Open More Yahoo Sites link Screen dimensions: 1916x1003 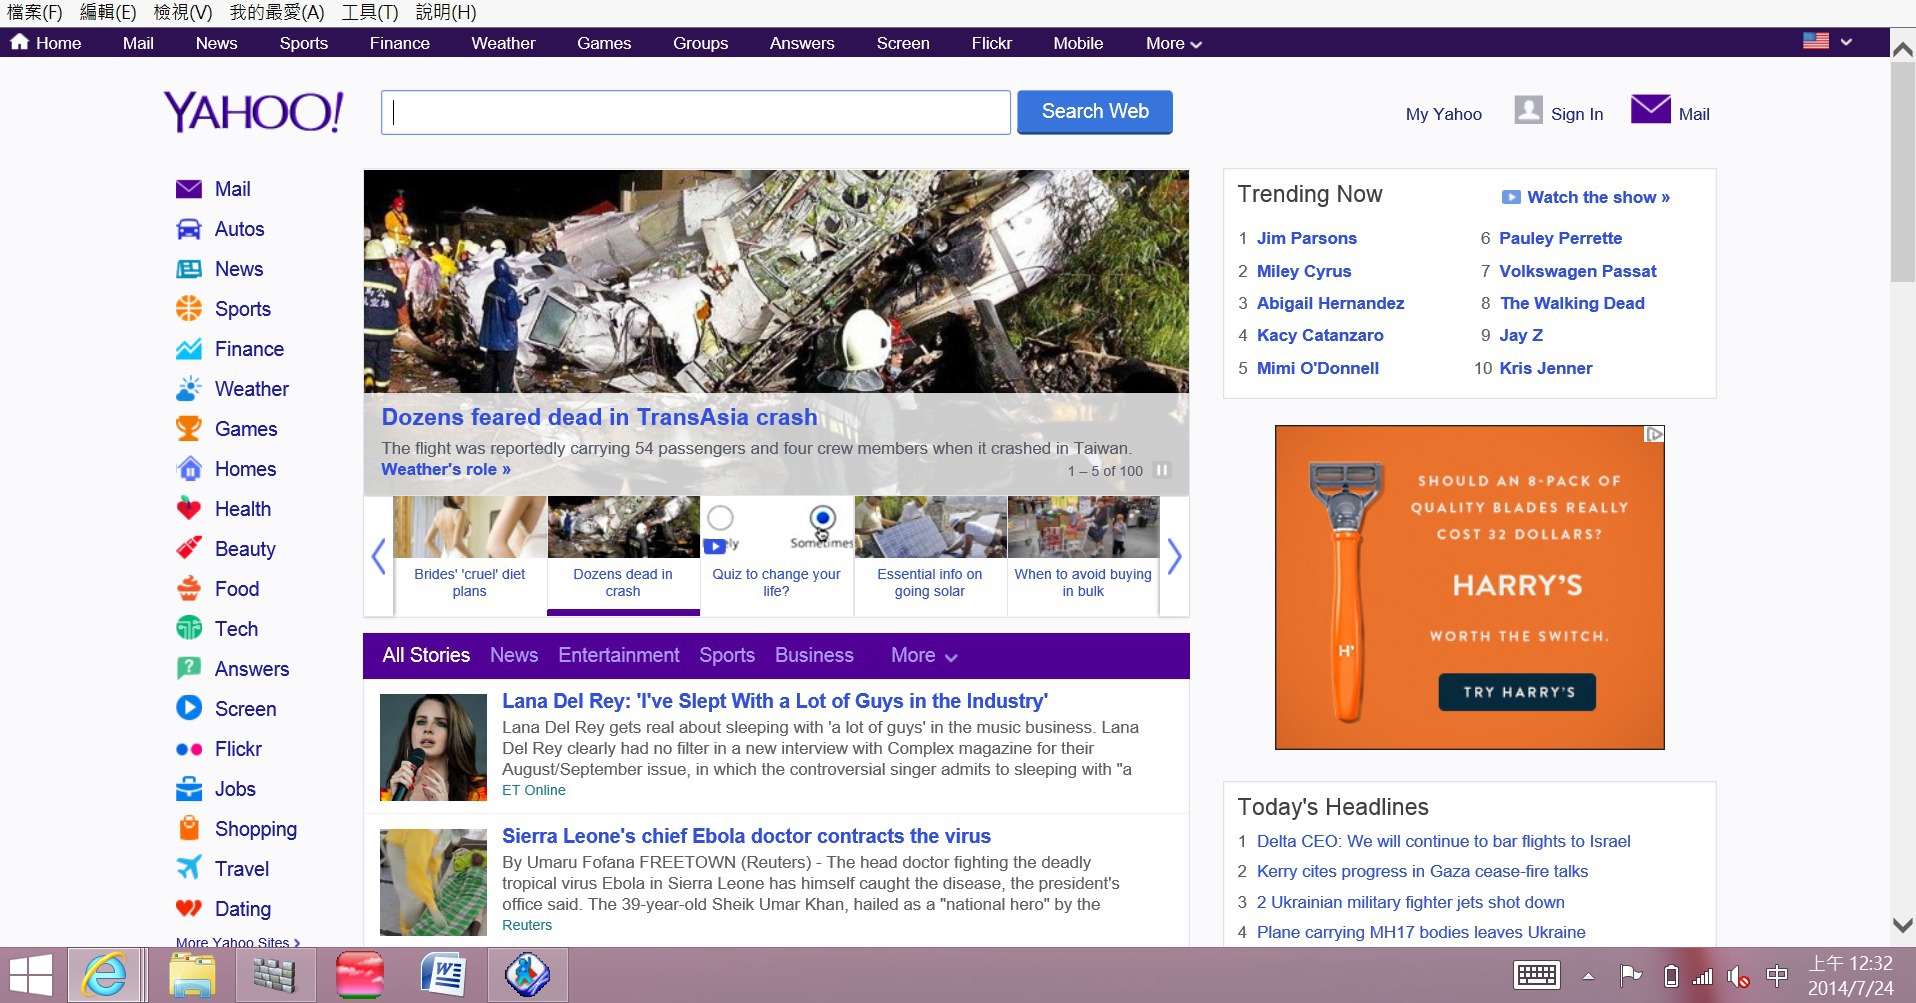(x=238, y=942)
